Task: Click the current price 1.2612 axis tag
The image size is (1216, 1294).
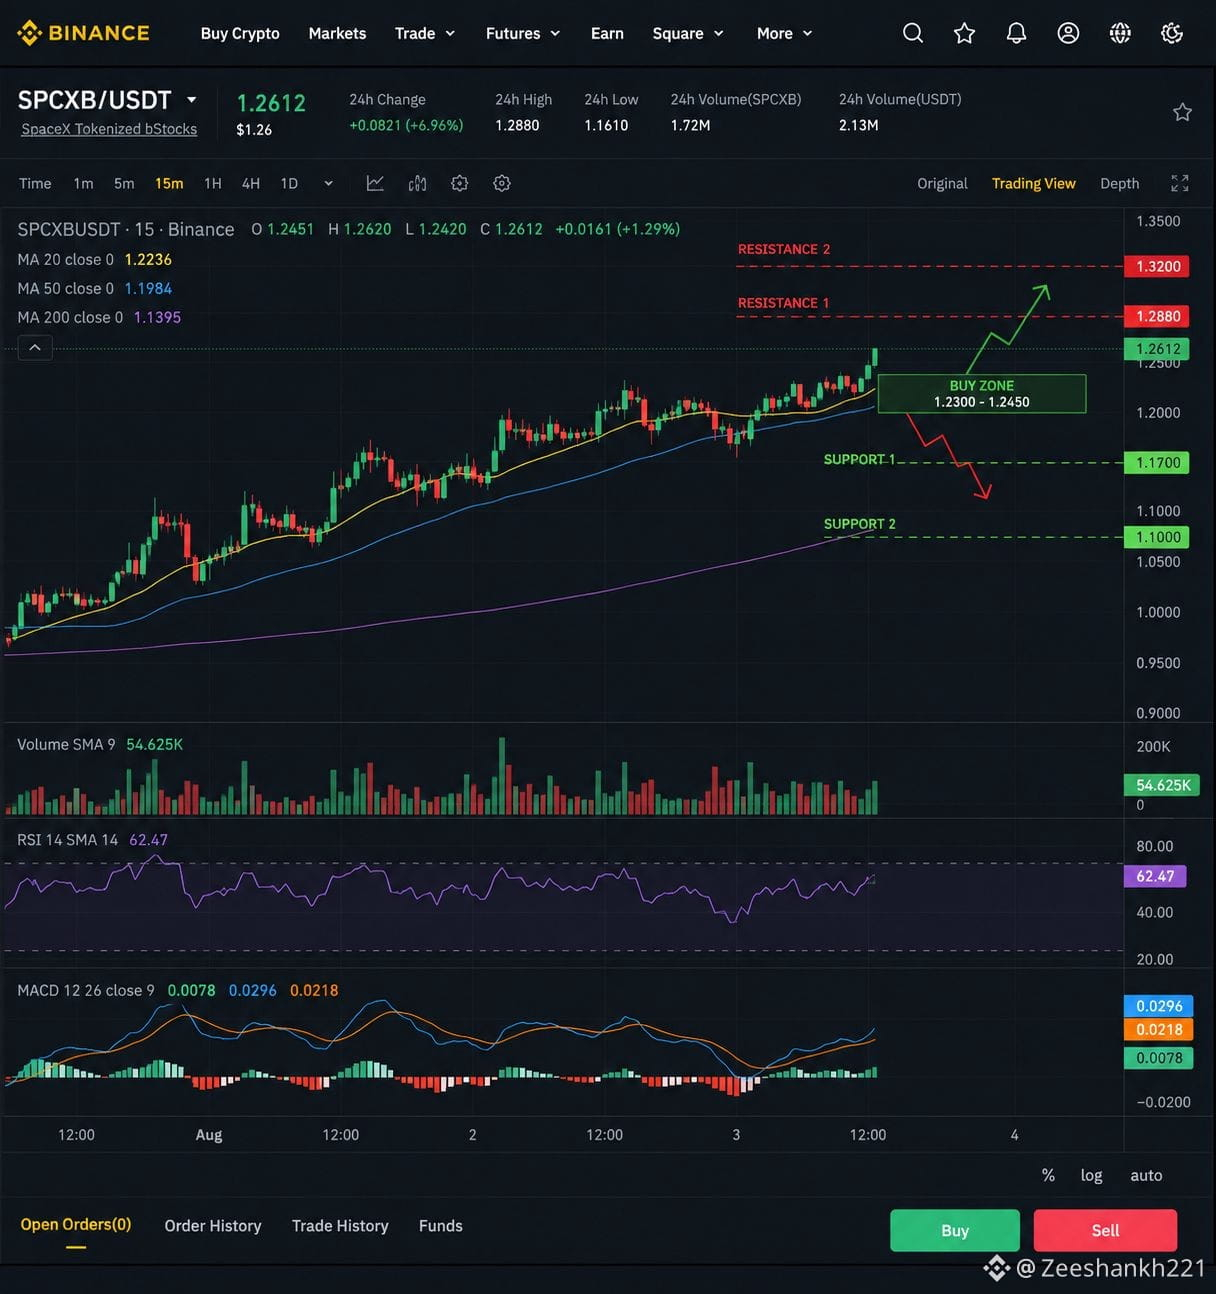Action: click(1157, 349)
